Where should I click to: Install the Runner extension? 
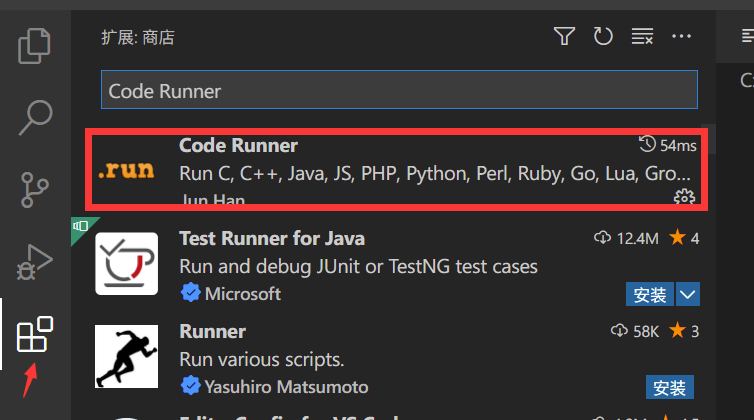[x=669, y=387]
